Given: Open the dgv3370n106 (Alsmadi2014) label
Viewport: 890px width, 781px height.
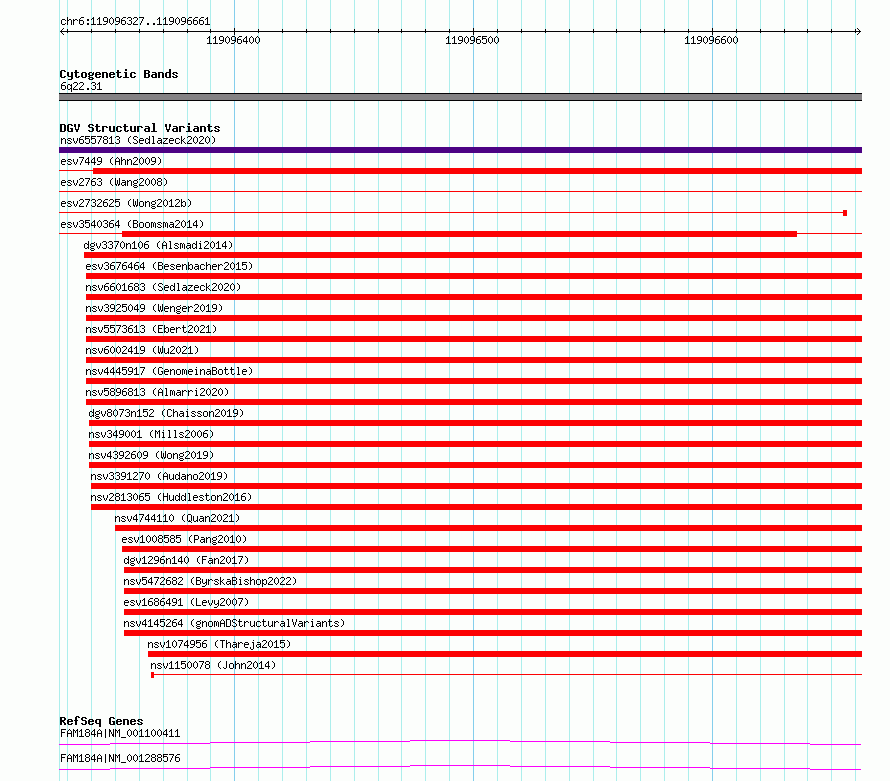Looking at the screenshot, I should pyautogui.click(x=158, y=245).
